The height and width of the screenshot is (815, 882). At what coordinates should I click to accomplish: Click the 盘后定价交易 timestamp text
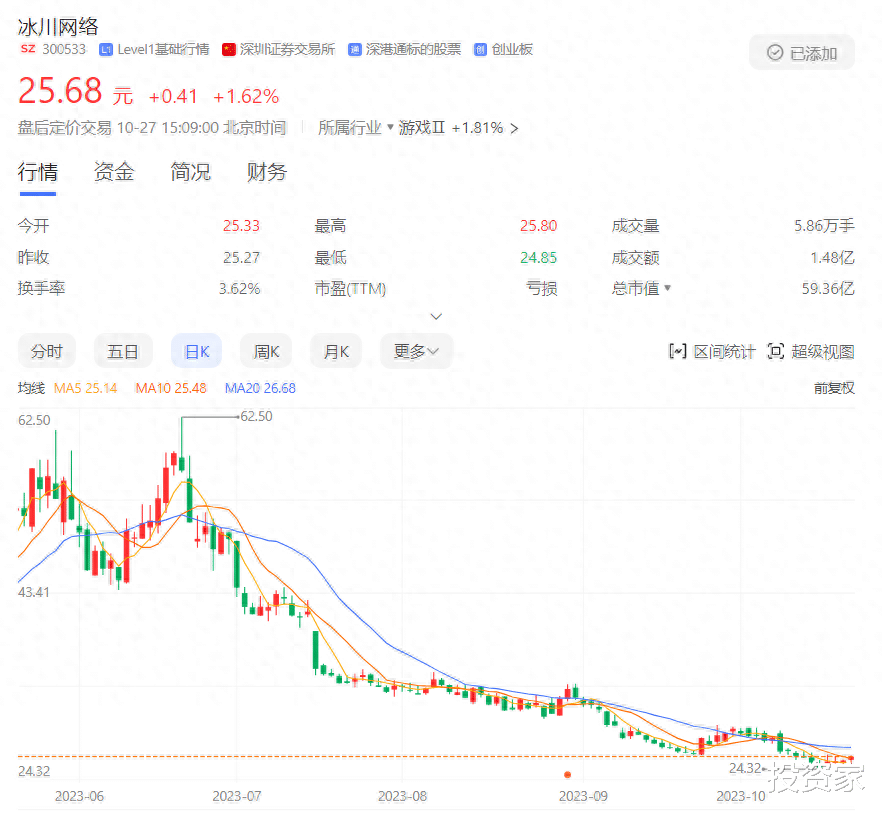pos(152,128)
